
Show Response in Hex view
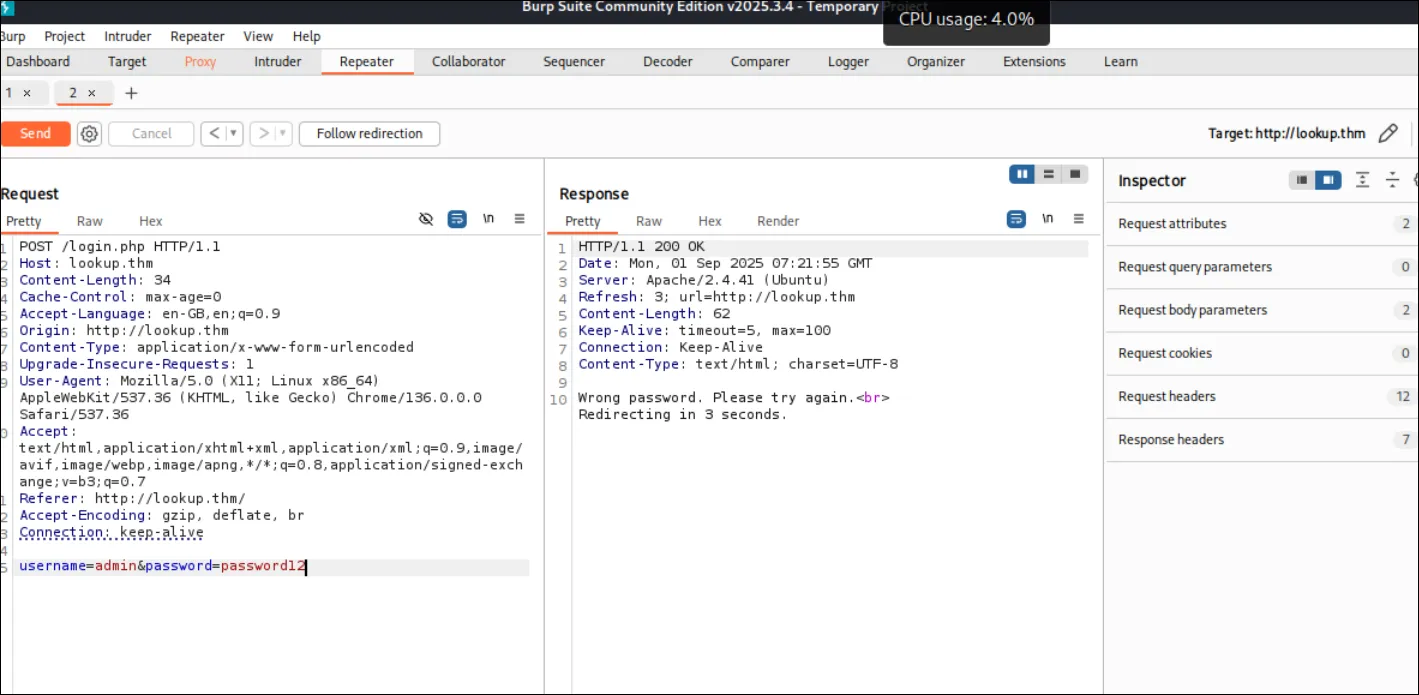pyautogui.click(x=710, y=221)
